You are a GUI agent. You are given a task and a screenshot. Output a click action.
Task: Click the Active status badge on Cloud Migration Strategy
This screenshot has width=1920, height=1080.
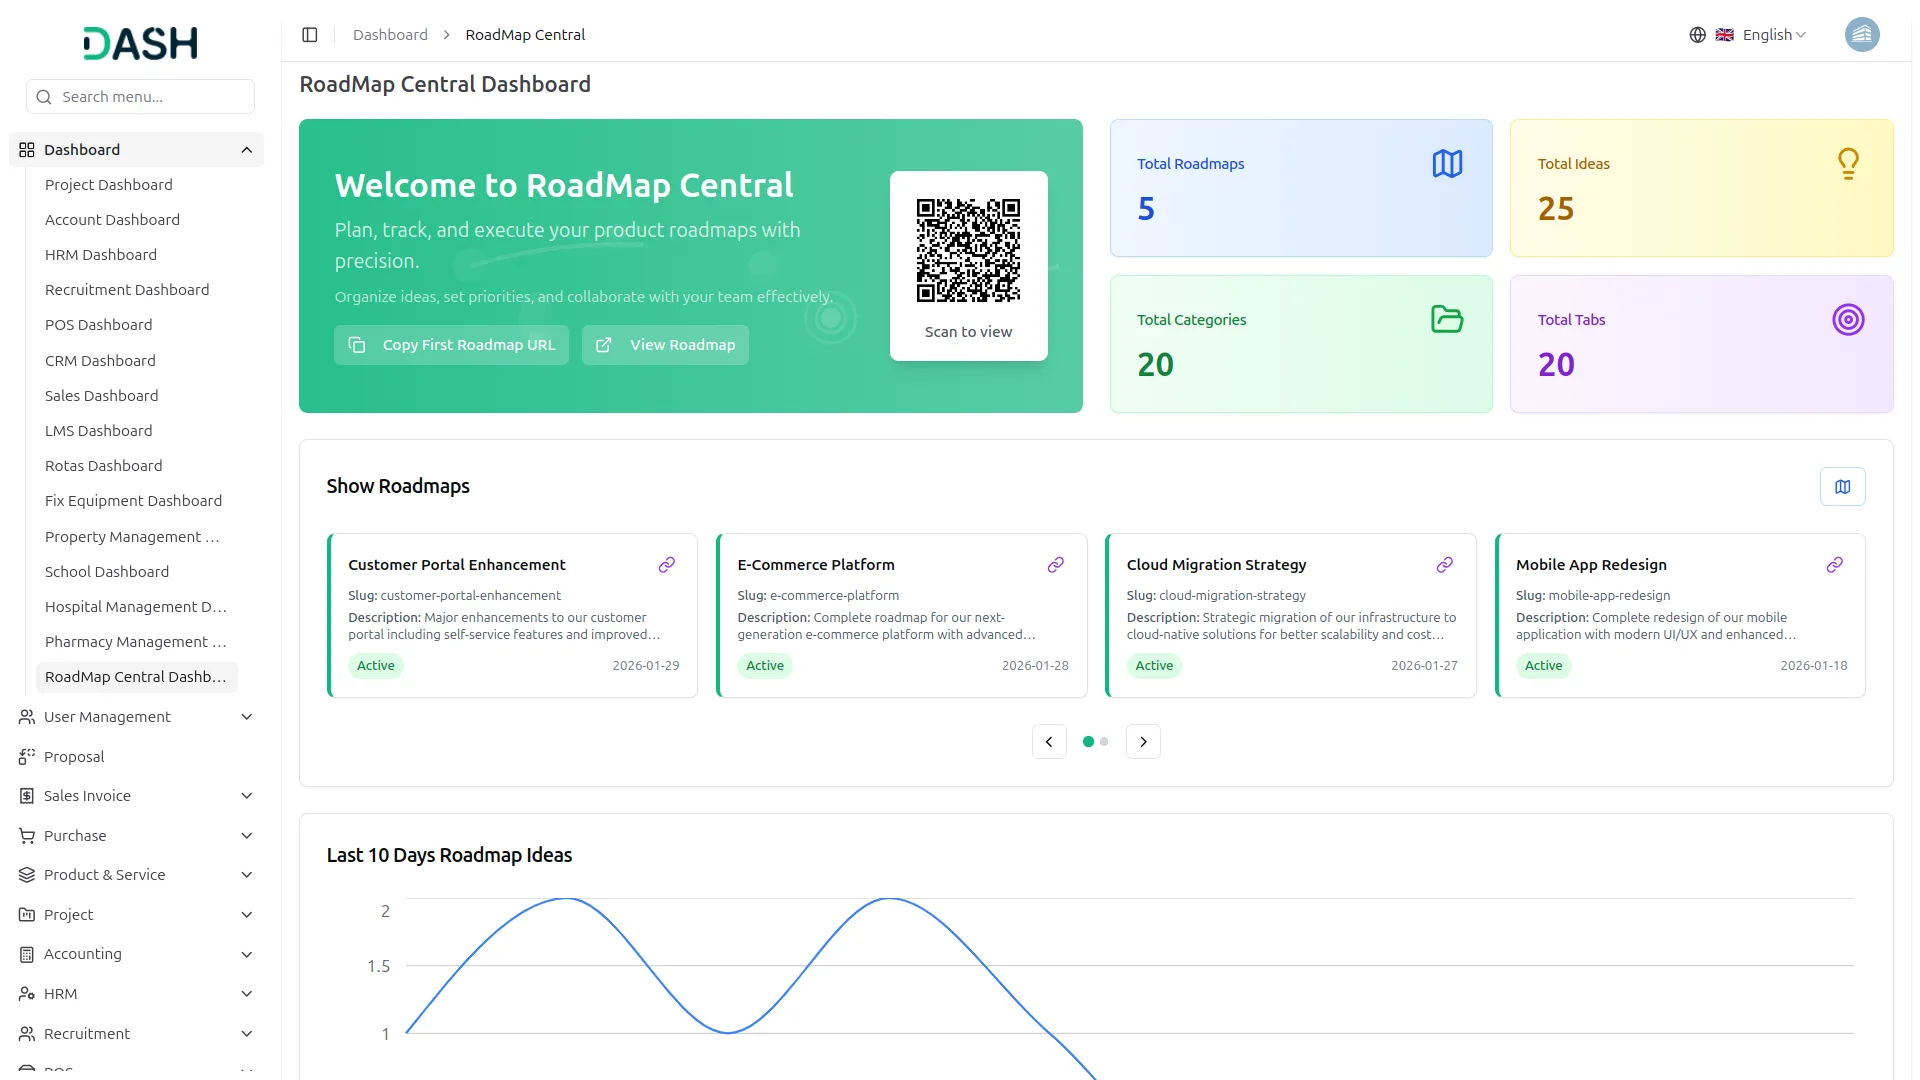pyautogui.click(x=1154, y=665)
